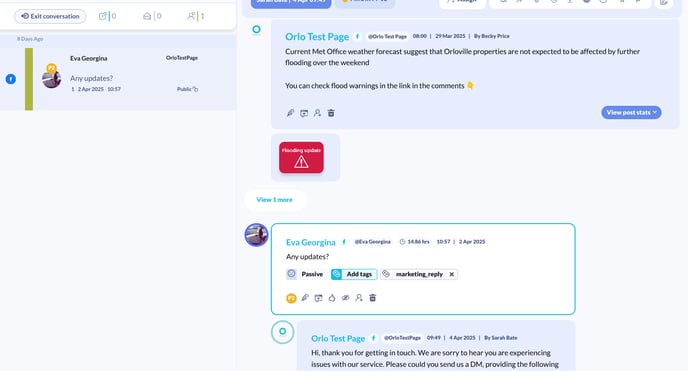The height and width of the screenshot is (371, 688).
Task: Click the pen icon under the flood post
Action: coord(290,113)
